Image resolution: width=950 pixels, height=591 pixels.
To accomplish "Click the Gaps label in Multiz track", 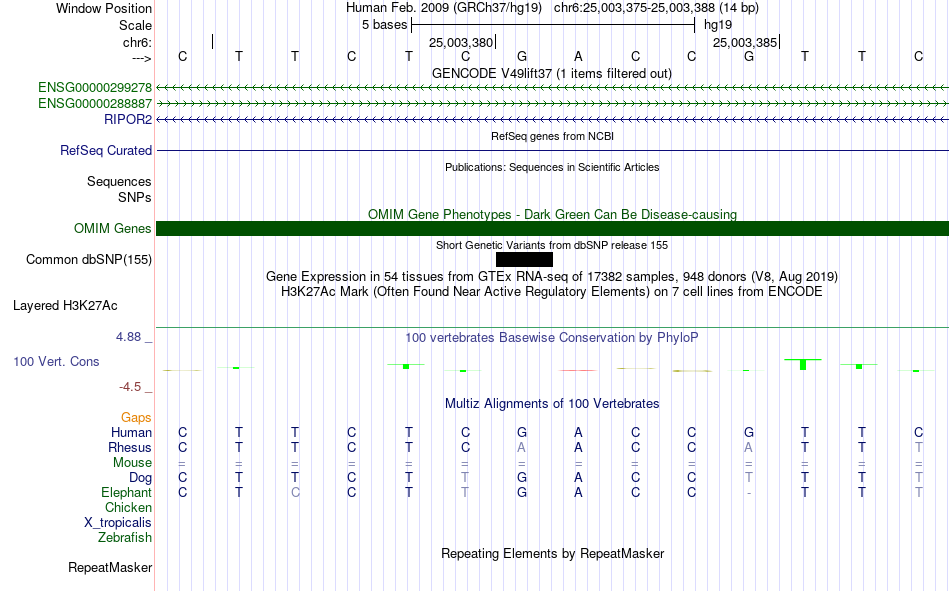I will click(x=136, y=417).
